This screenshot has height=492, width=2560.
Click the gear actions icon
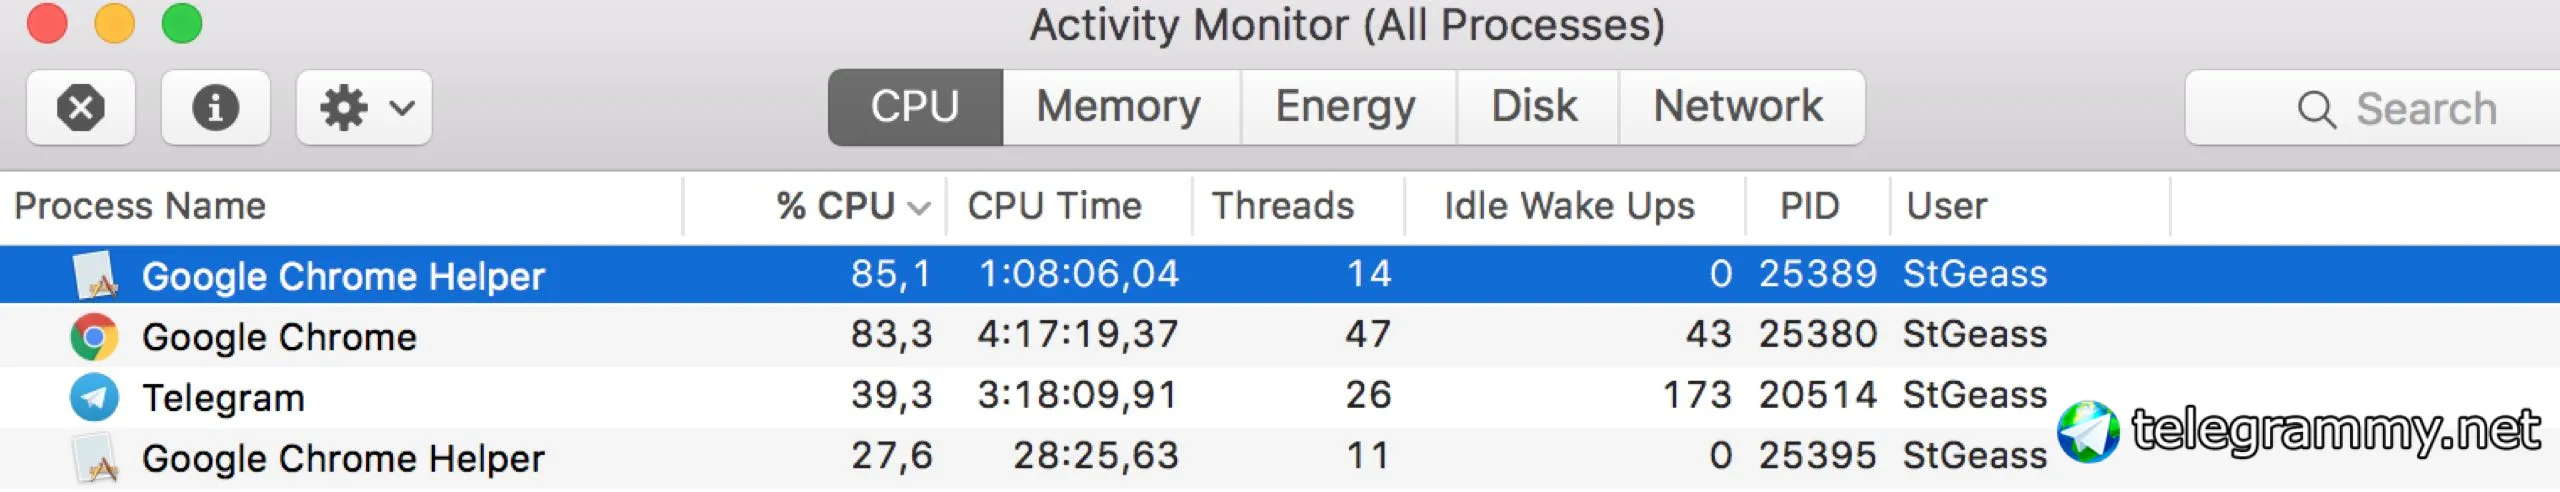click(x=344, y=107)
